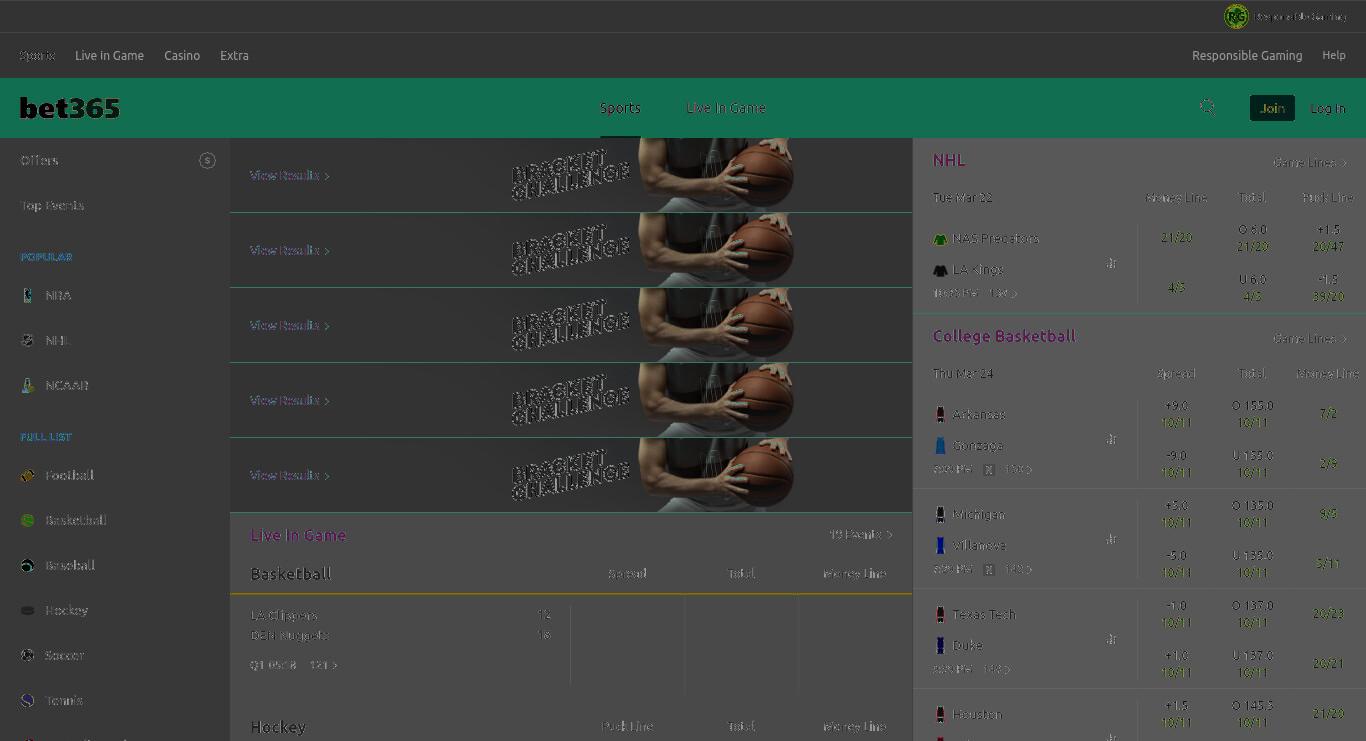Click the Houston team name
This screenshot has width=1366, height=741.
coord(977,714)
